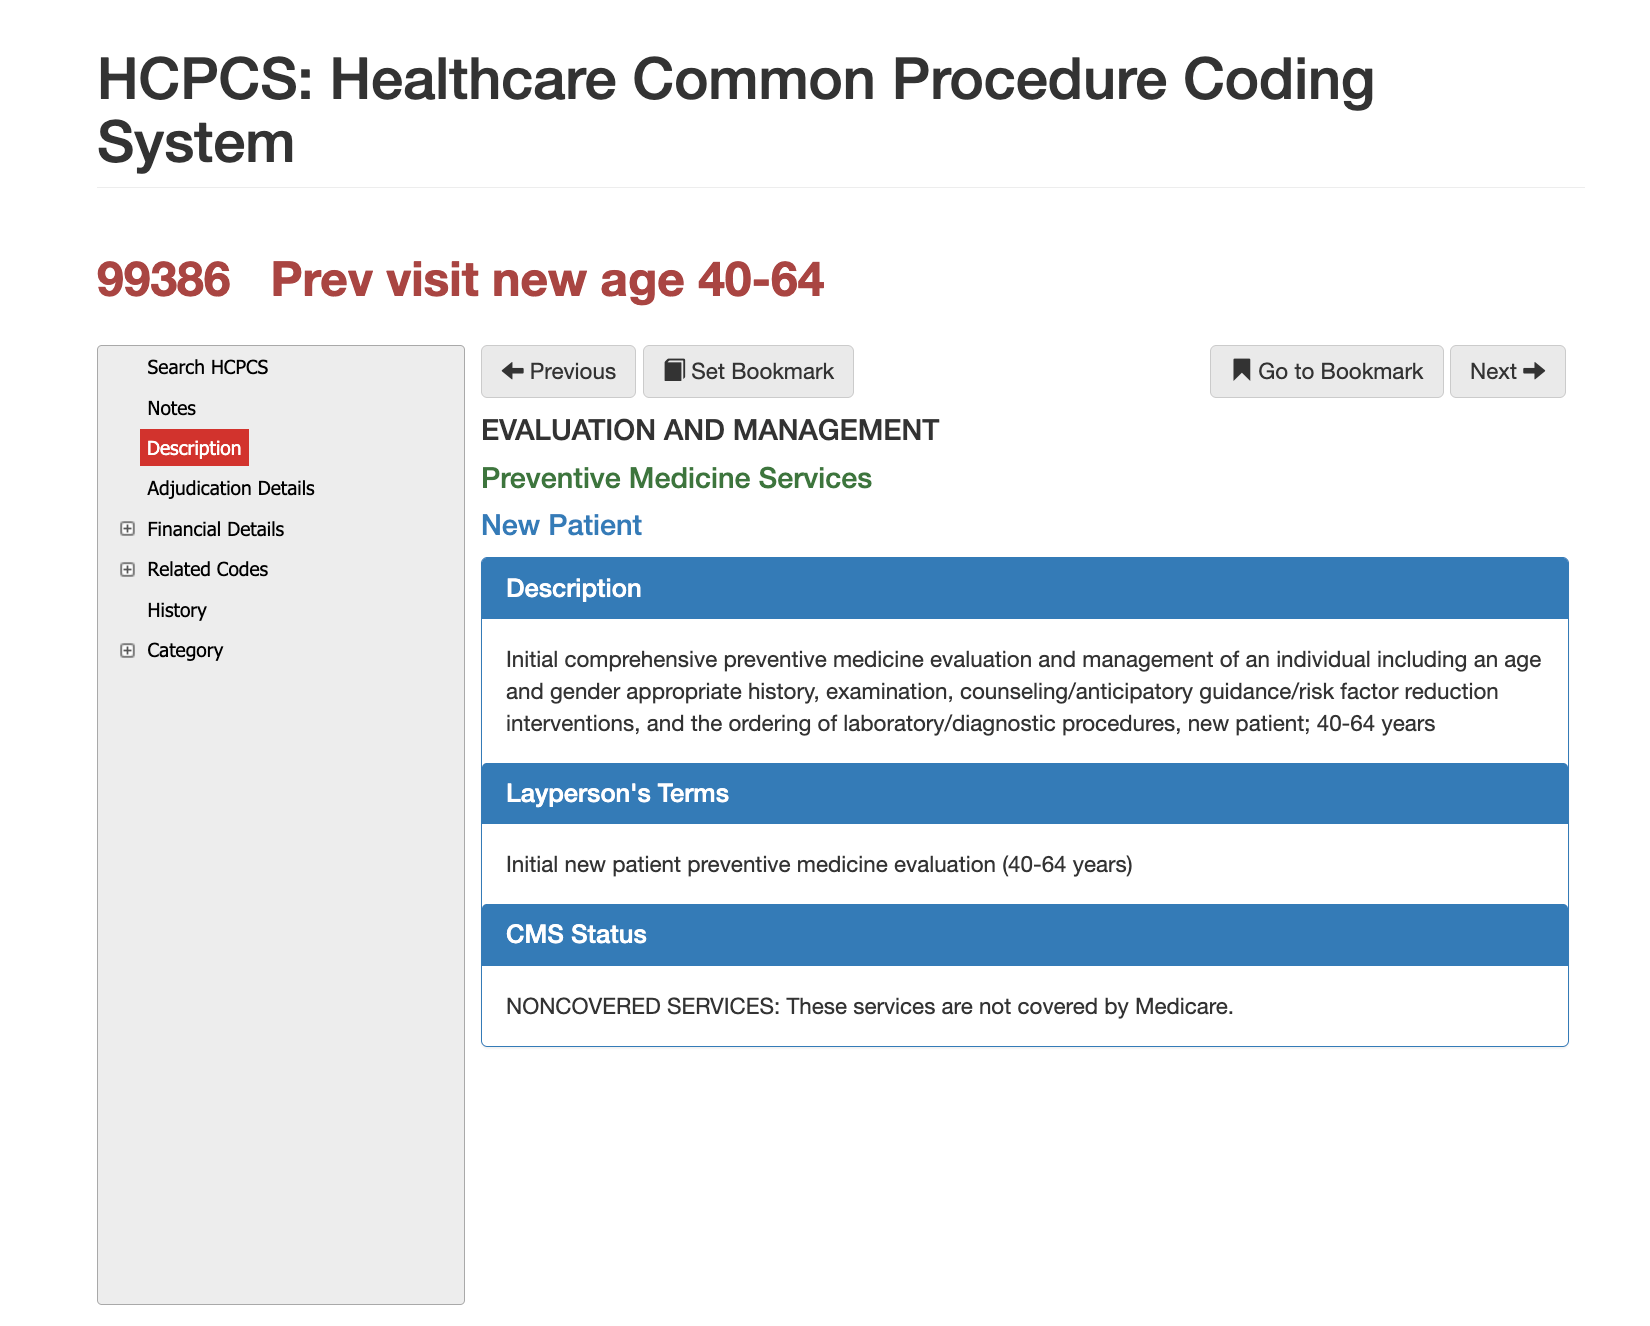This screenshot has width=1650, height=1326.
Task: Open Adjudication Details from the sidebar
Action: coord(230,488)
